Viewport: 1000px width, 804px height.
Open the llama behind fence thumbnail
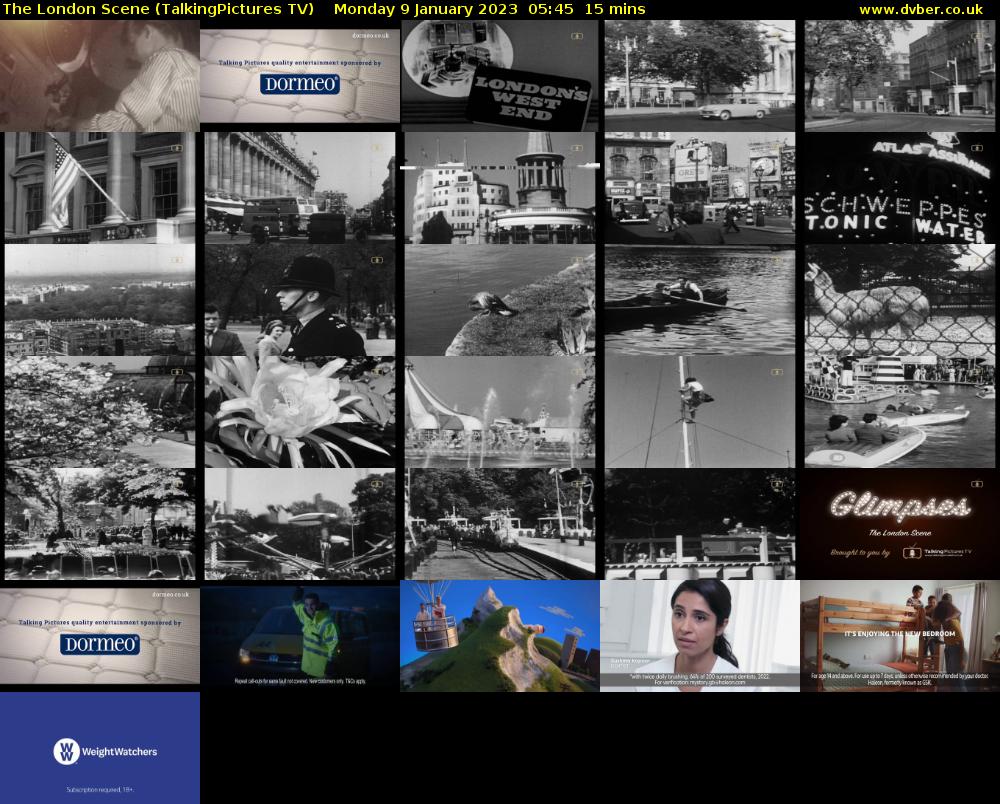pyautogui.click(x=899, y=300)
